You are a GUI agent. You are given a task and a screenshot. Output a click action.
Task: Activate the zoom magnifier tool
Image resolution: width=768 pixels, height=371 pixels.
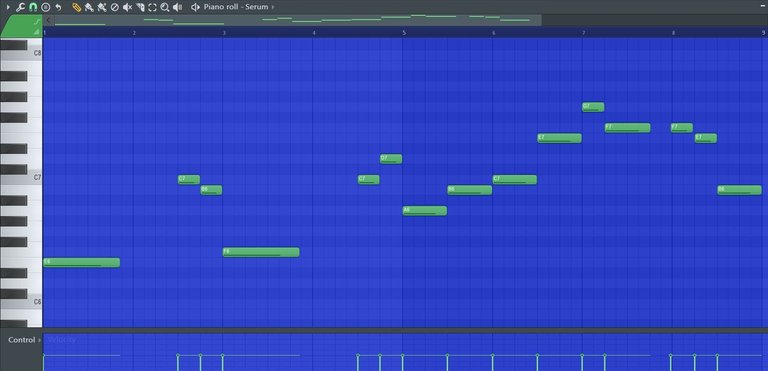tap(165, 7)
